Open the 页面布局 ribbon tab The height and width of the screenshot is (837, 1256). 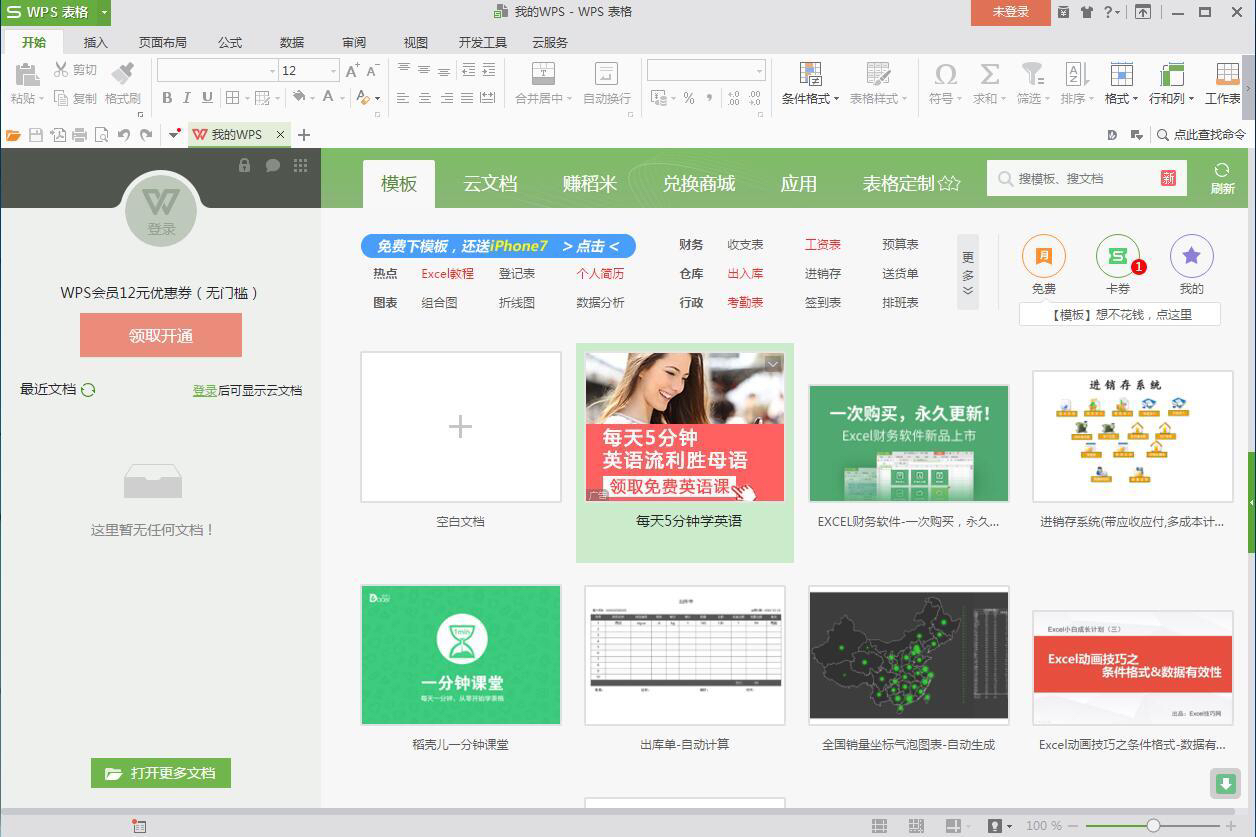click(x=162, y=43)
